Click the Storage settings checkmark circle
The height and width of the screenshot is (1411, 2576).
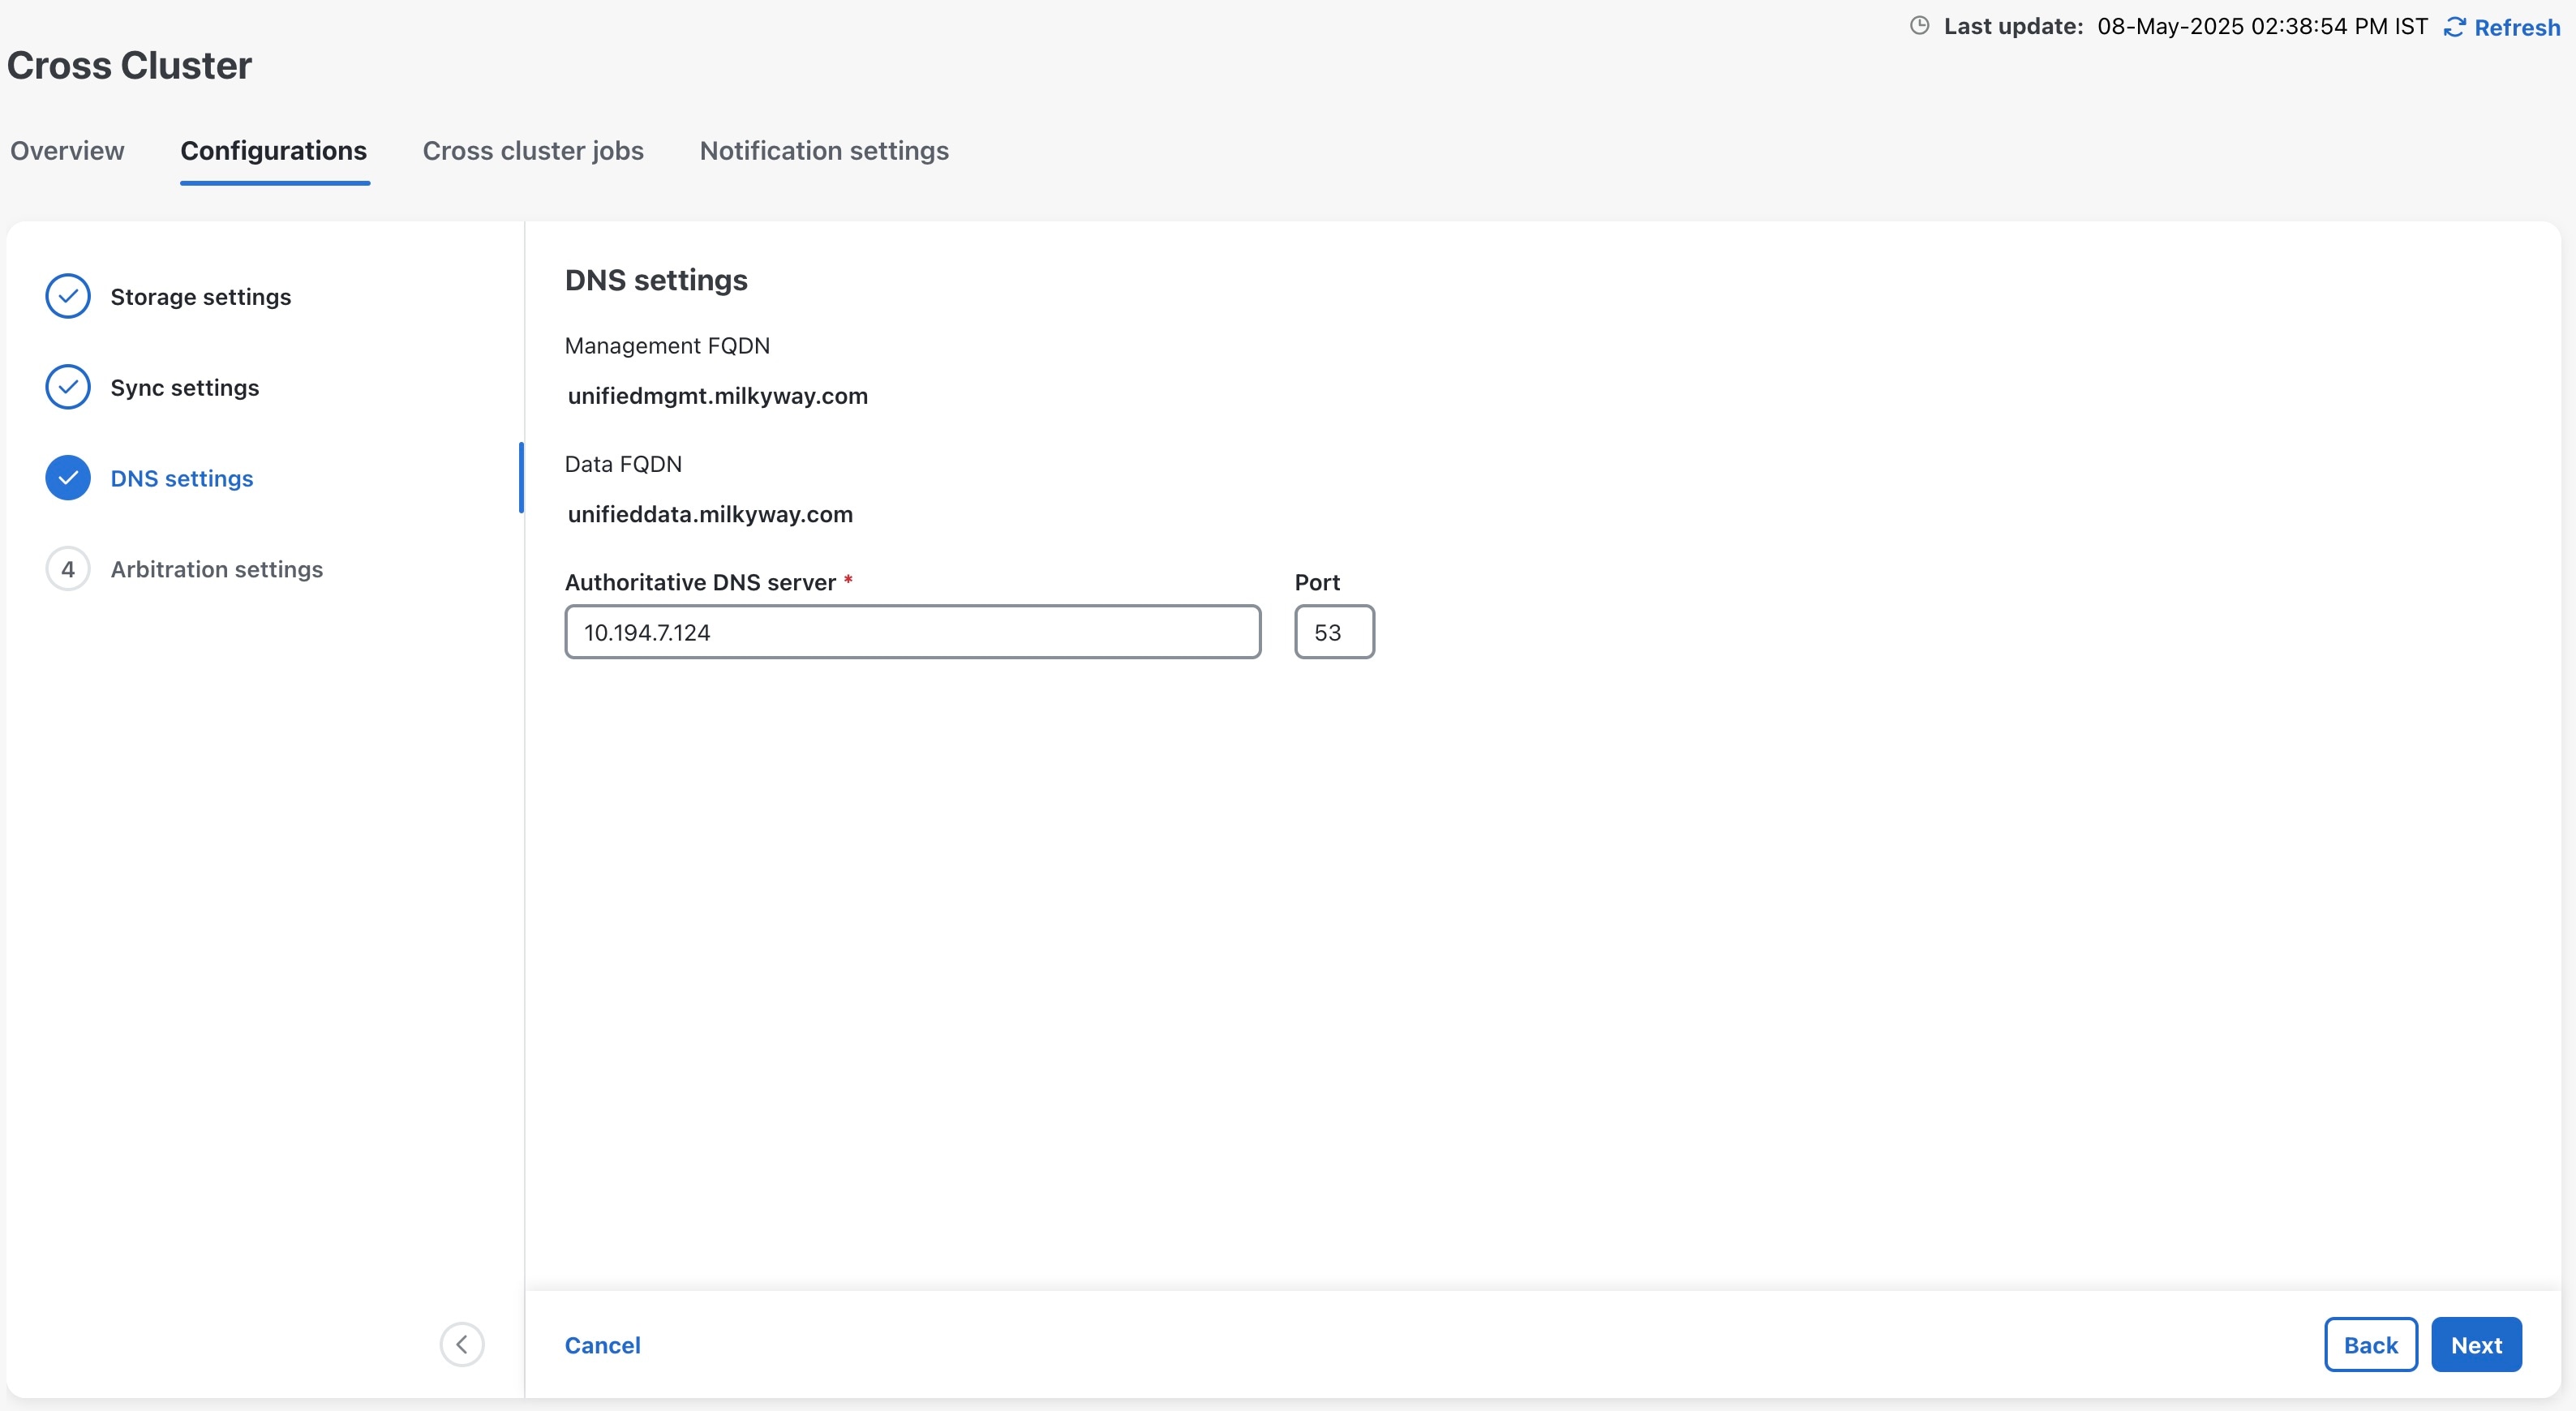click(68, 296)
